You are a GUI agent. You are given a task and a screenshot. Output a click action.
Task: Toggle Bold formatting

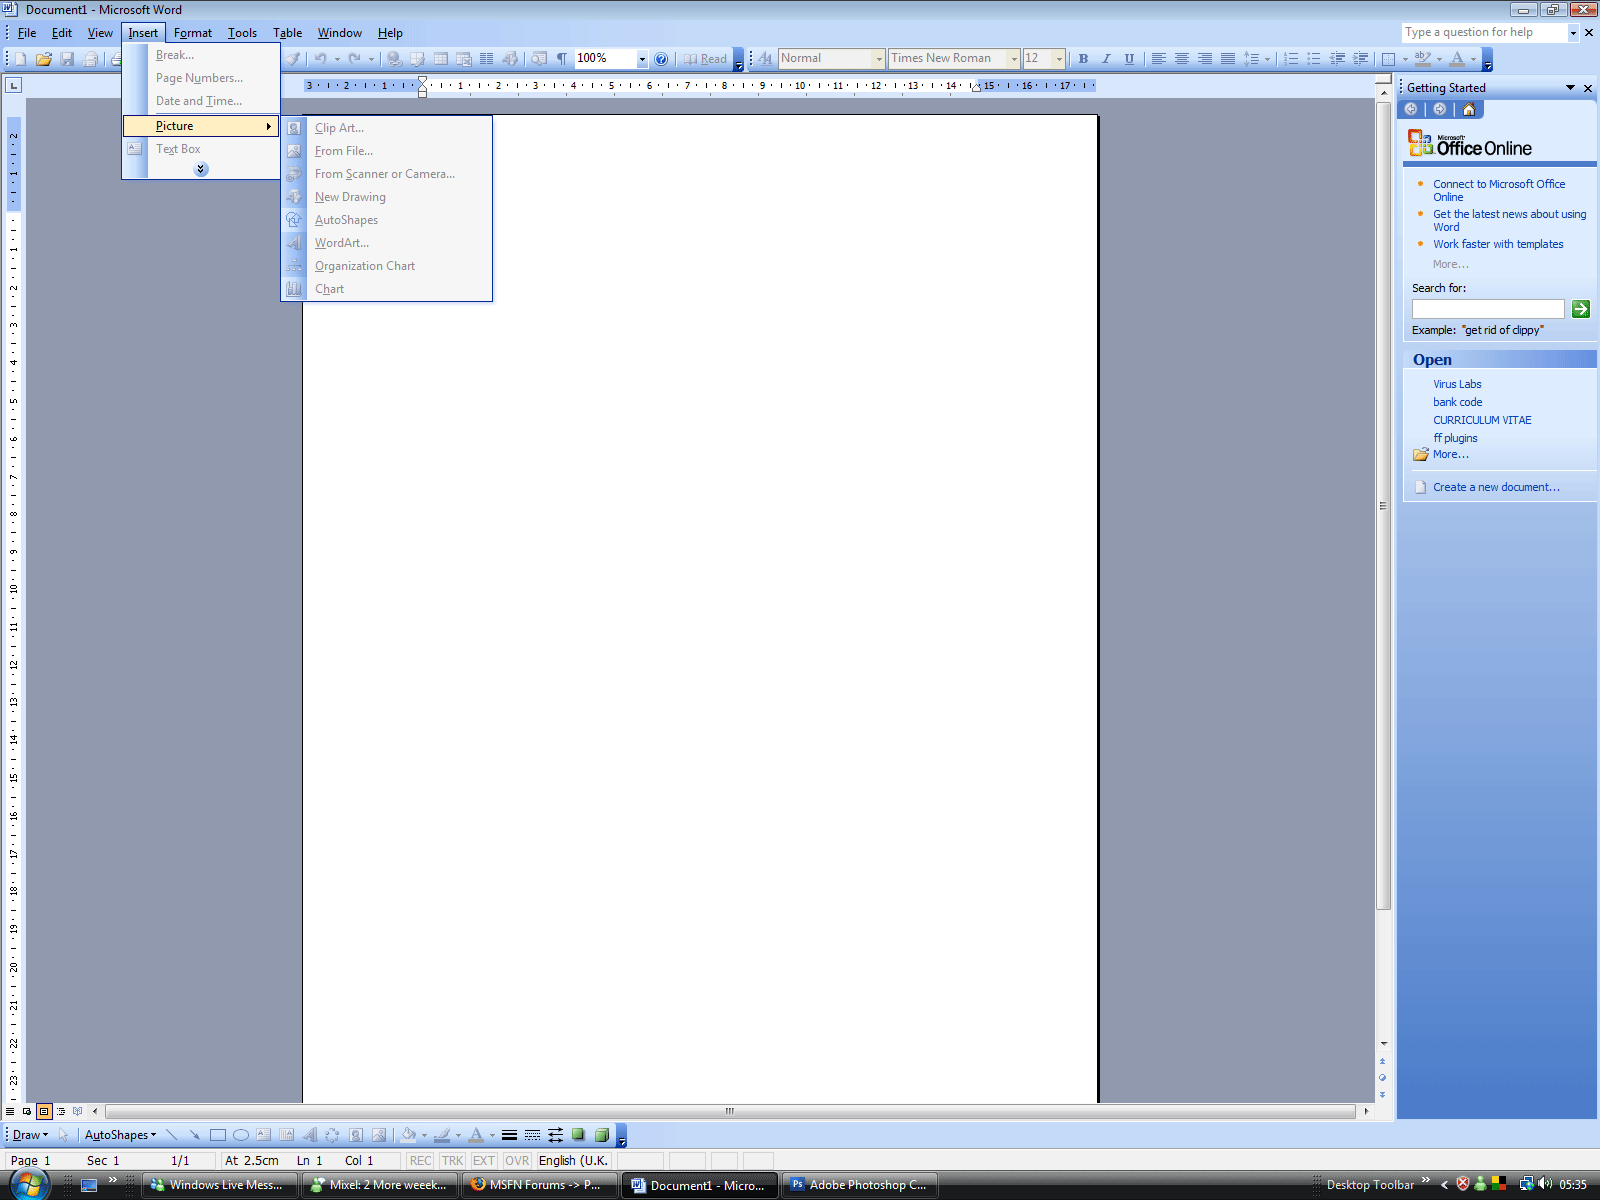(x=1083, y=59)
